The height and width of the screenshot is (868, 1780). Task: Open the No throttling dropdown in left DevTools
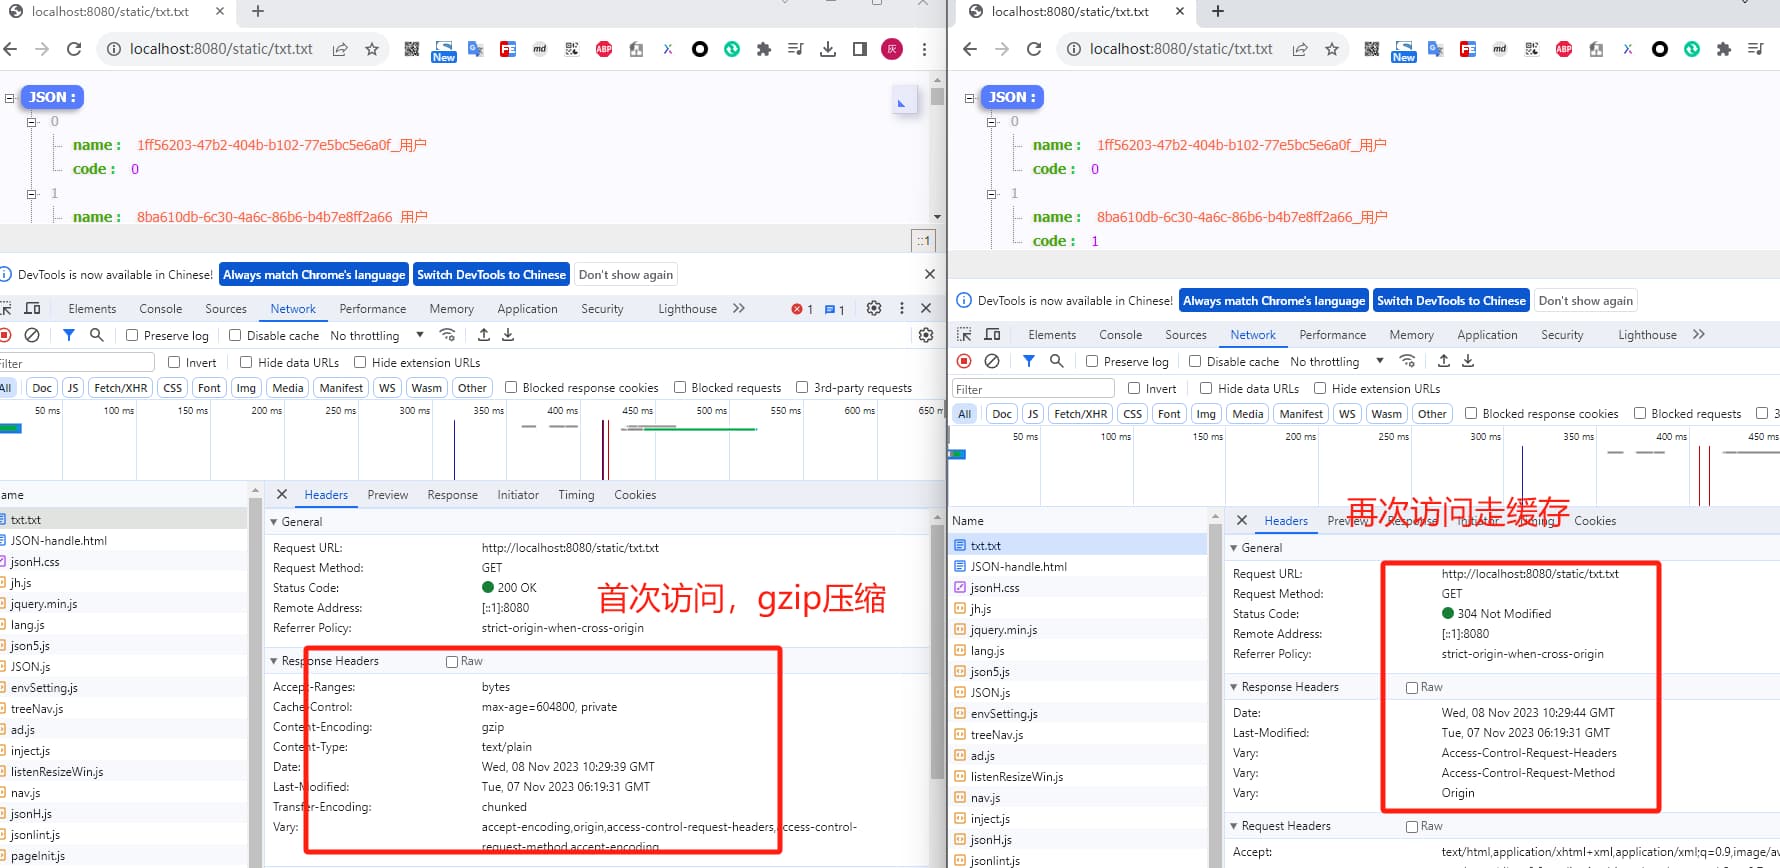377,336
